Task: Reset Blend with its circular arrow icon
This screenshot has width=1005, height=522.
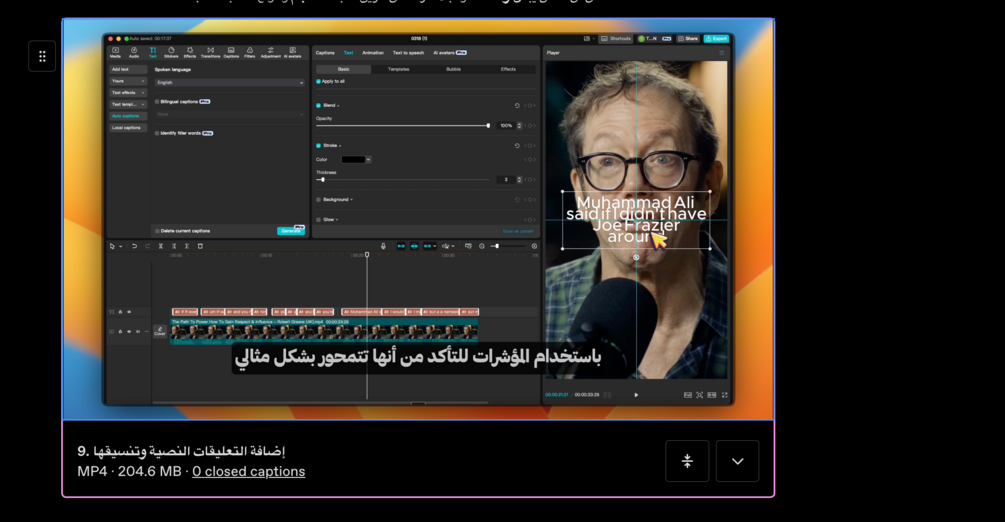Action: 517,105
